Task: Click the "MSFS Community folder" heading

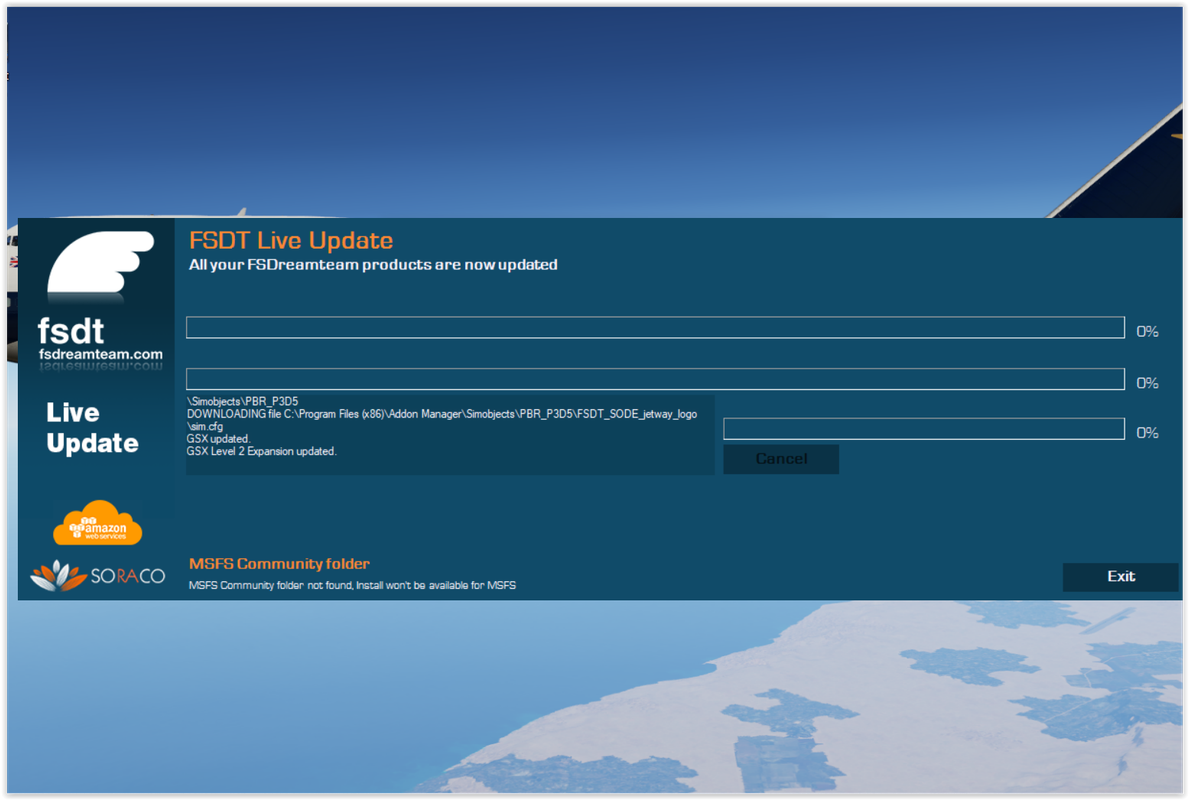Action: click(x=279, y=563)
